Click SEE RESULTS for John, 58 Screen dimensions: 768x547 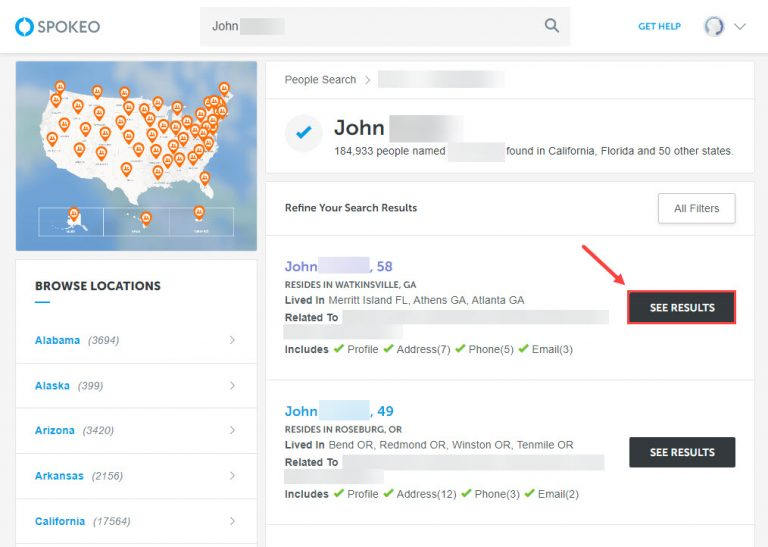[682, 308]
